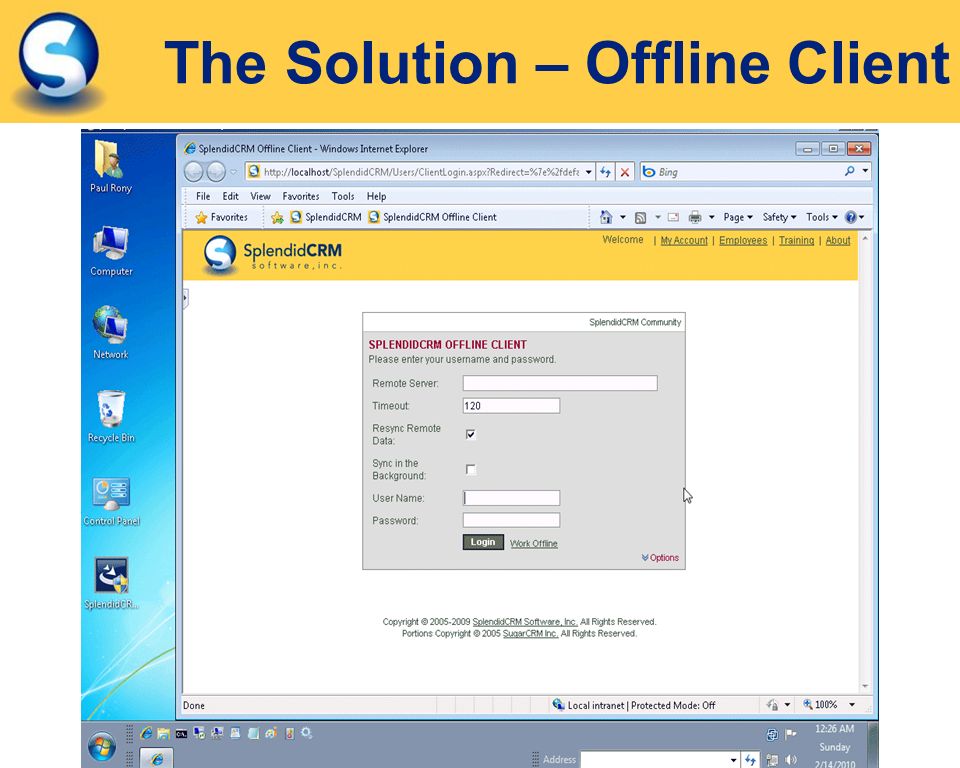Click the Bing search magnifier icon

pyautogui.click(x=850, y=171)
